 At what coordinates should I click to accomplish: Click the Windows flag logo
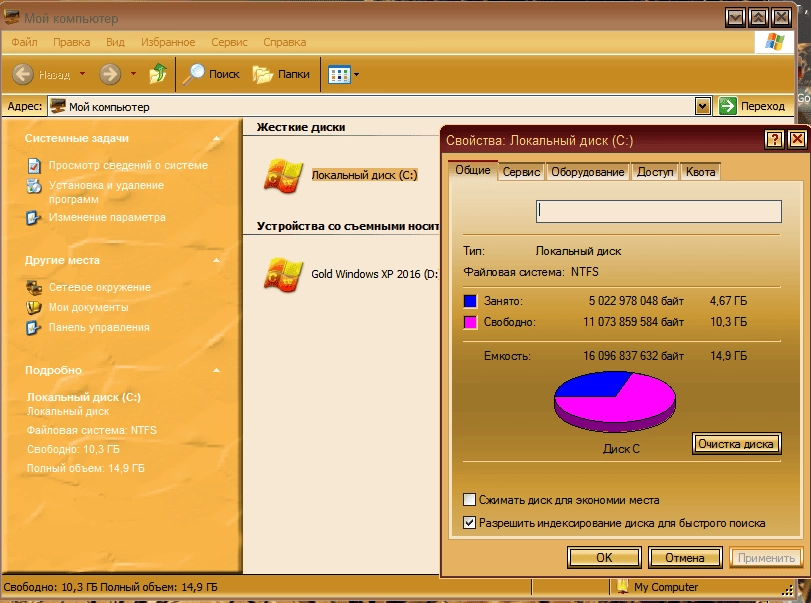coord(774,42)
